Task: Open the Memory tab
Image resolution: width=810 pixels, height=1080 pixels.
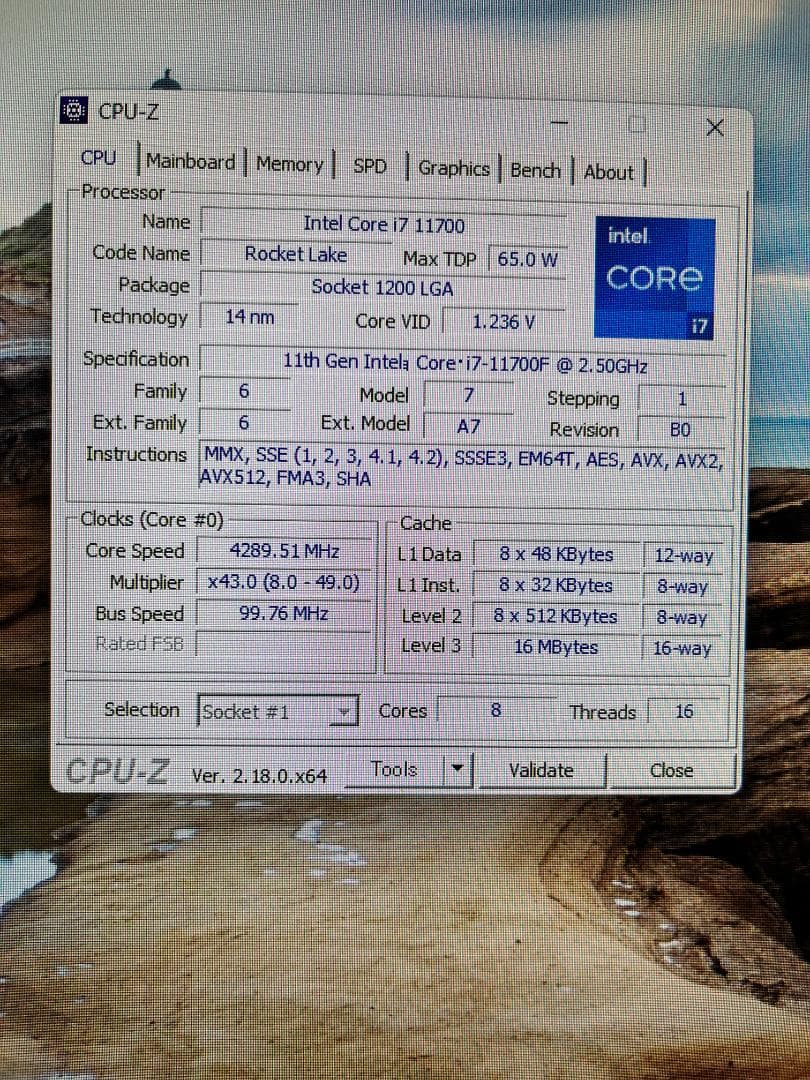Action: (x=289, y=165)
